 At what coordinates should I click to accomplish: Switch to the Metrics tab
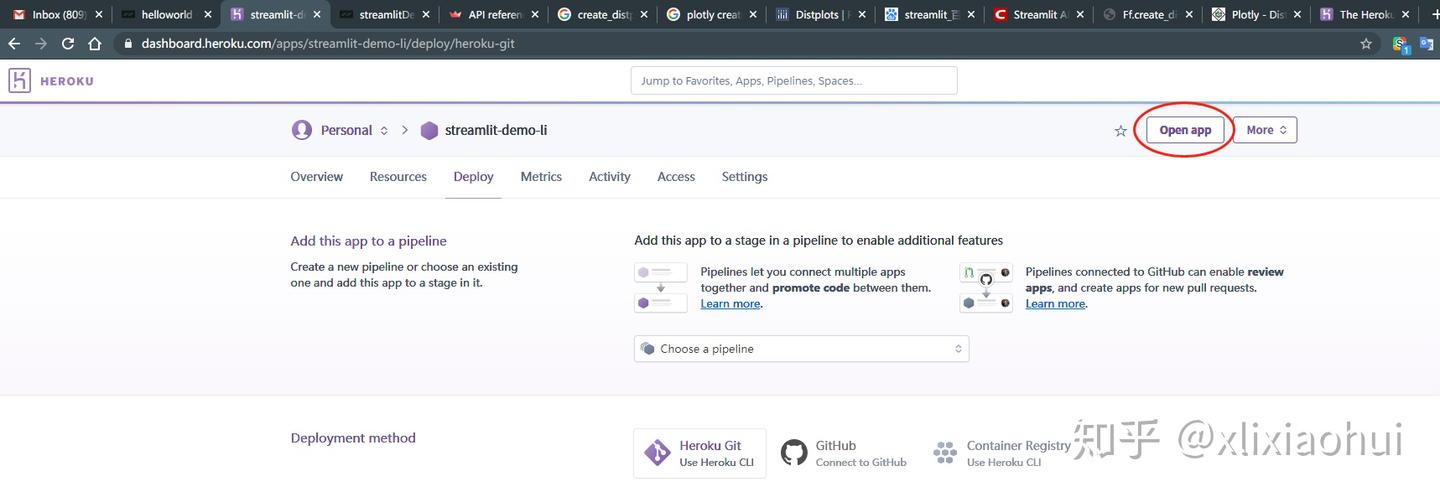541,177
